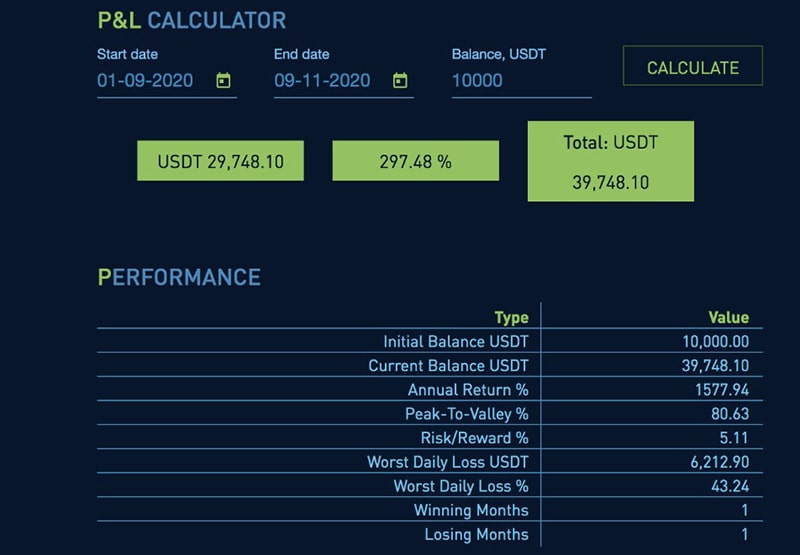Open the Start date calendar picker icon
This screenshot has width=800, height=555.
(224, 81)
